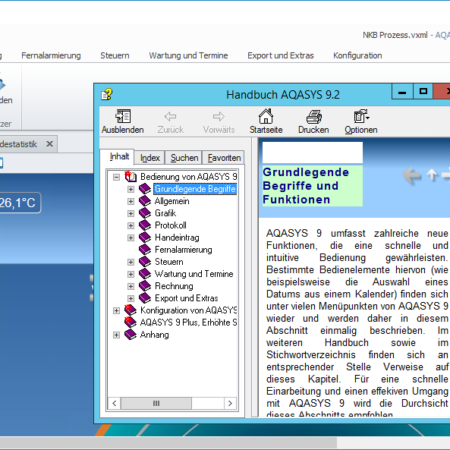Expand the Anhang tree node
This screenshot has width=450, height=450.
[x=116, y=335]
